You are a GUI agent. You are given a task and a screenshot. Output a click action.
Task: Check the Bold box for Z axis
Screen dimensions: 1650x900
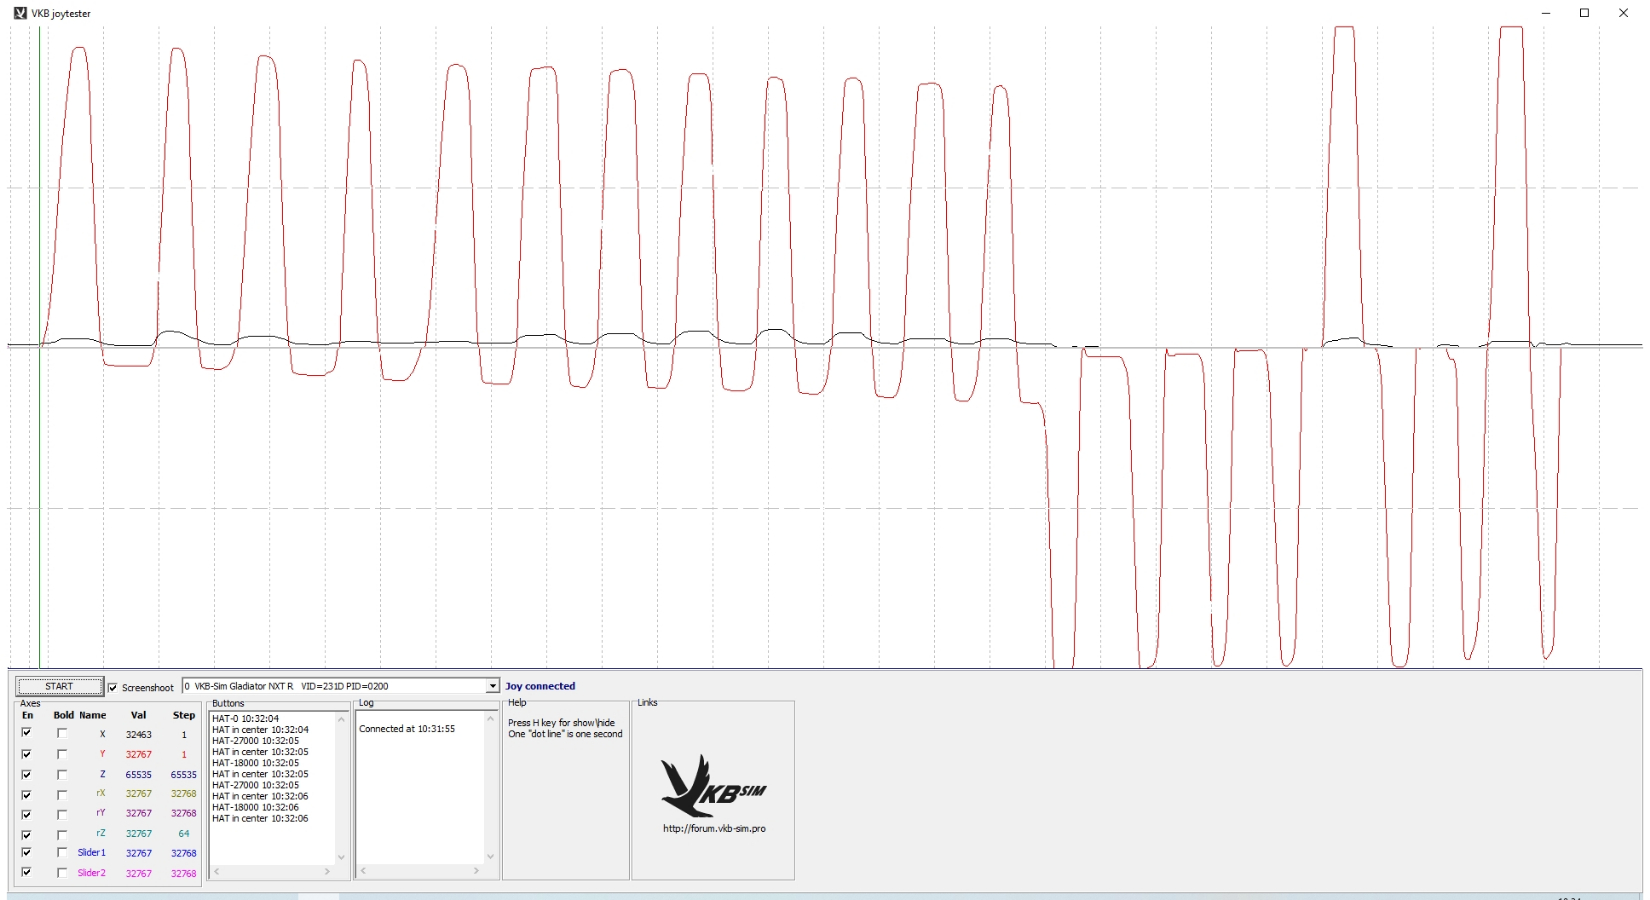pyautogui.click(x=62, y=774)
